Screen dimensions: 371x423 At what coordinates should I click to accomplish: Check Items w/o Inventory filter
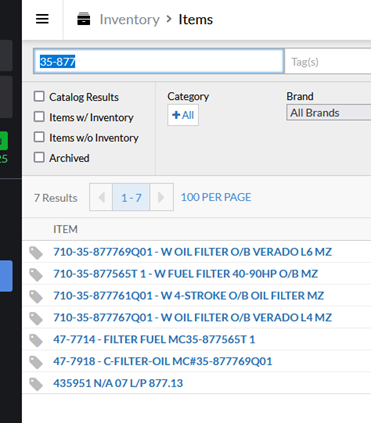click(x=39, y=137)
